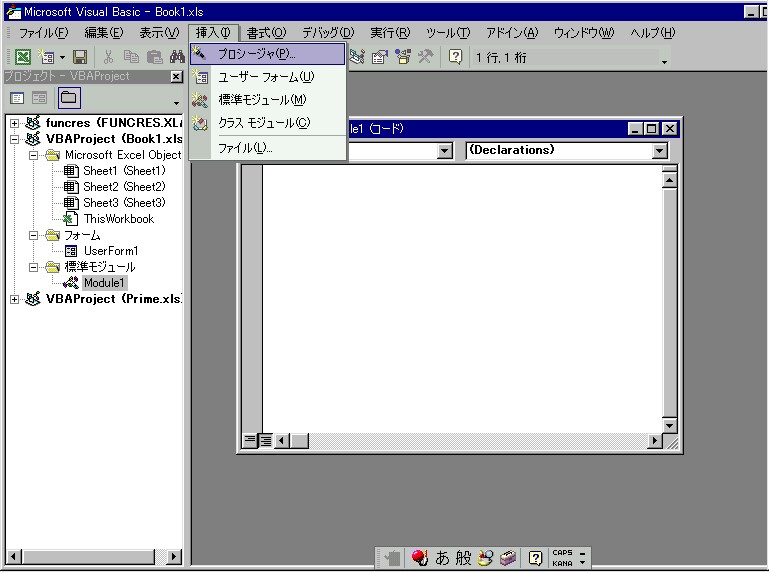Click the IME あ input mode button

(x=442, y=558)
